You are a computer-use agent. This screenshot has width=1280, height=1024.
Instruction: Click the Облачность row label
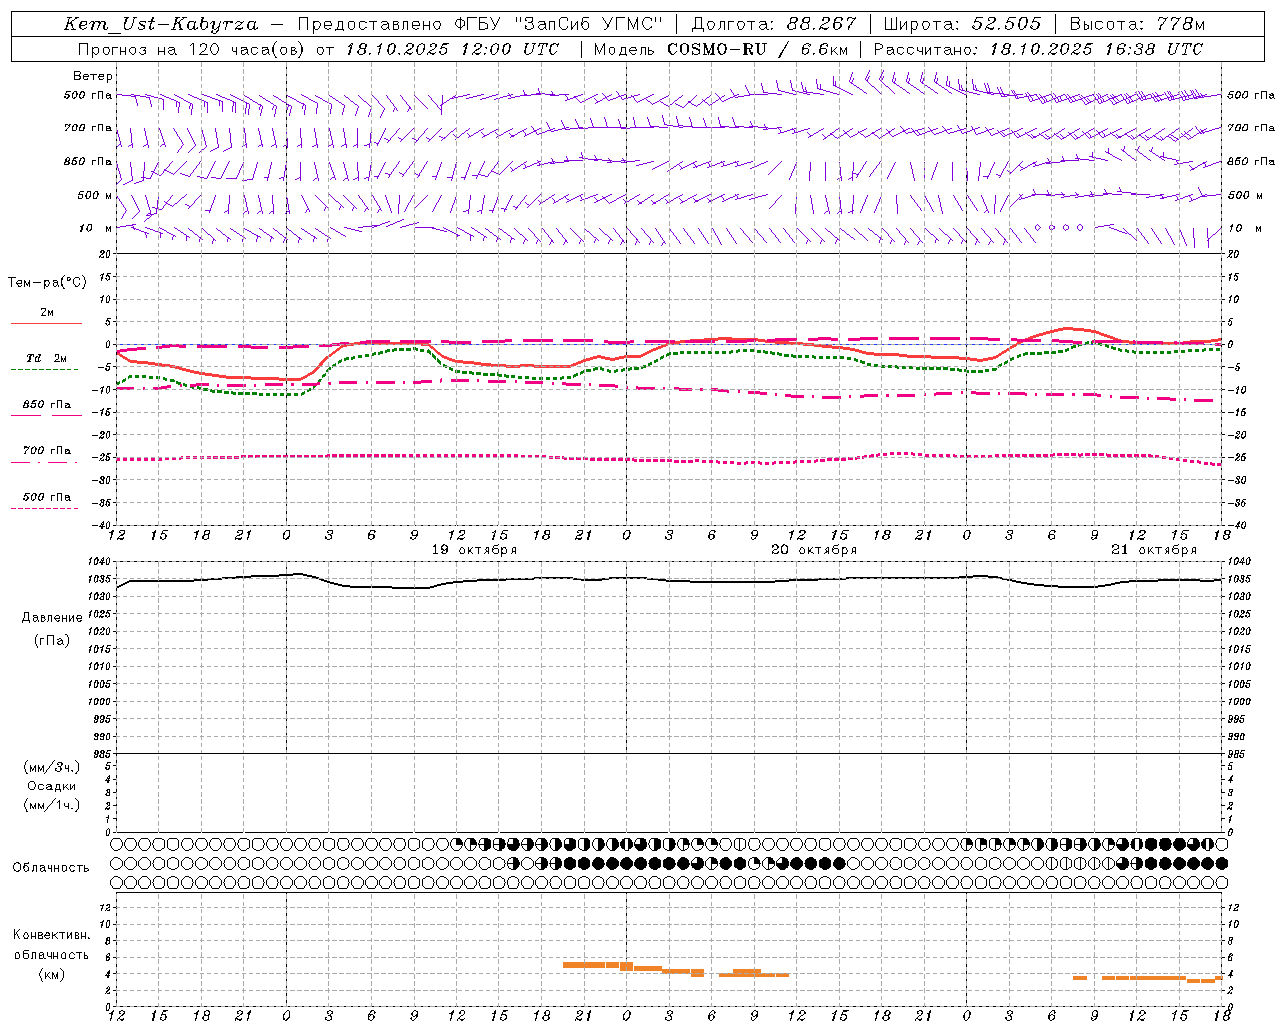51,868
